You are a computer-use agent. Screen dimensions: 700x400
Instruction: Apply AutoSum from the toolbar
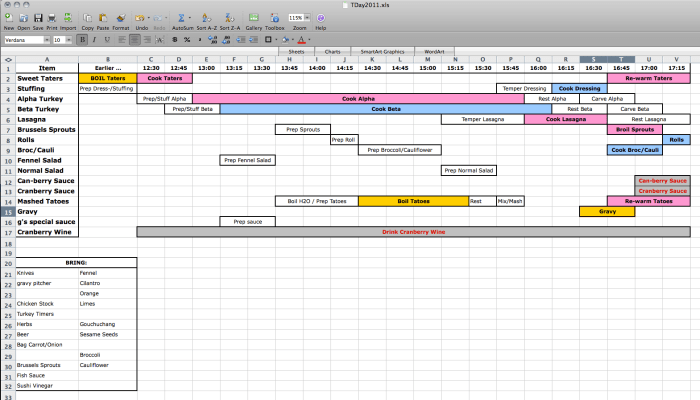(x=182, y=19)
